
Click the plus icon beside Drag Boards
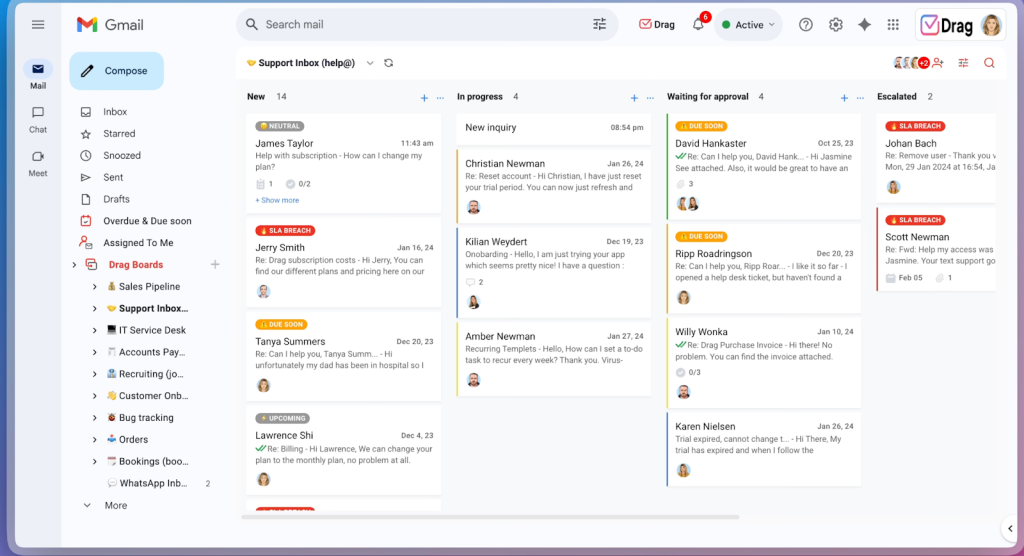click(x=215, y=265)
